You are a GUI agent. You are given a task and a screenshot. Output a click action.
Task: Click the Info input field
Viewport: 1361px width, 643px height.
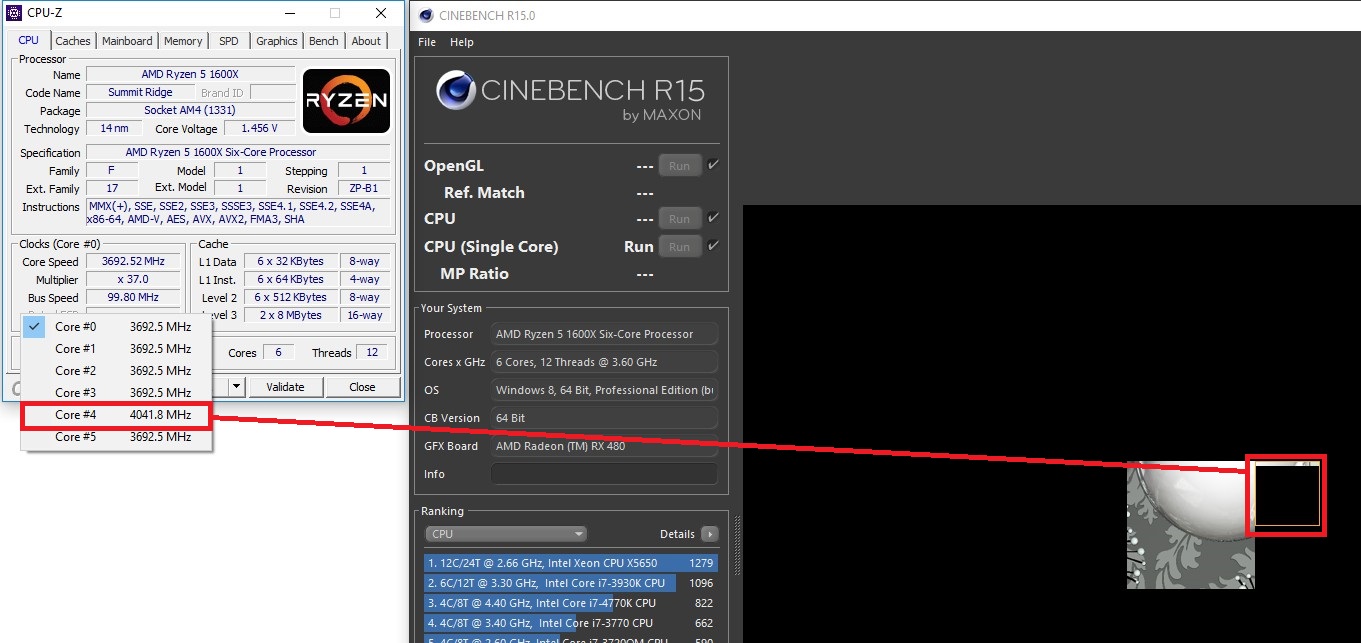[x=604, y=474]
